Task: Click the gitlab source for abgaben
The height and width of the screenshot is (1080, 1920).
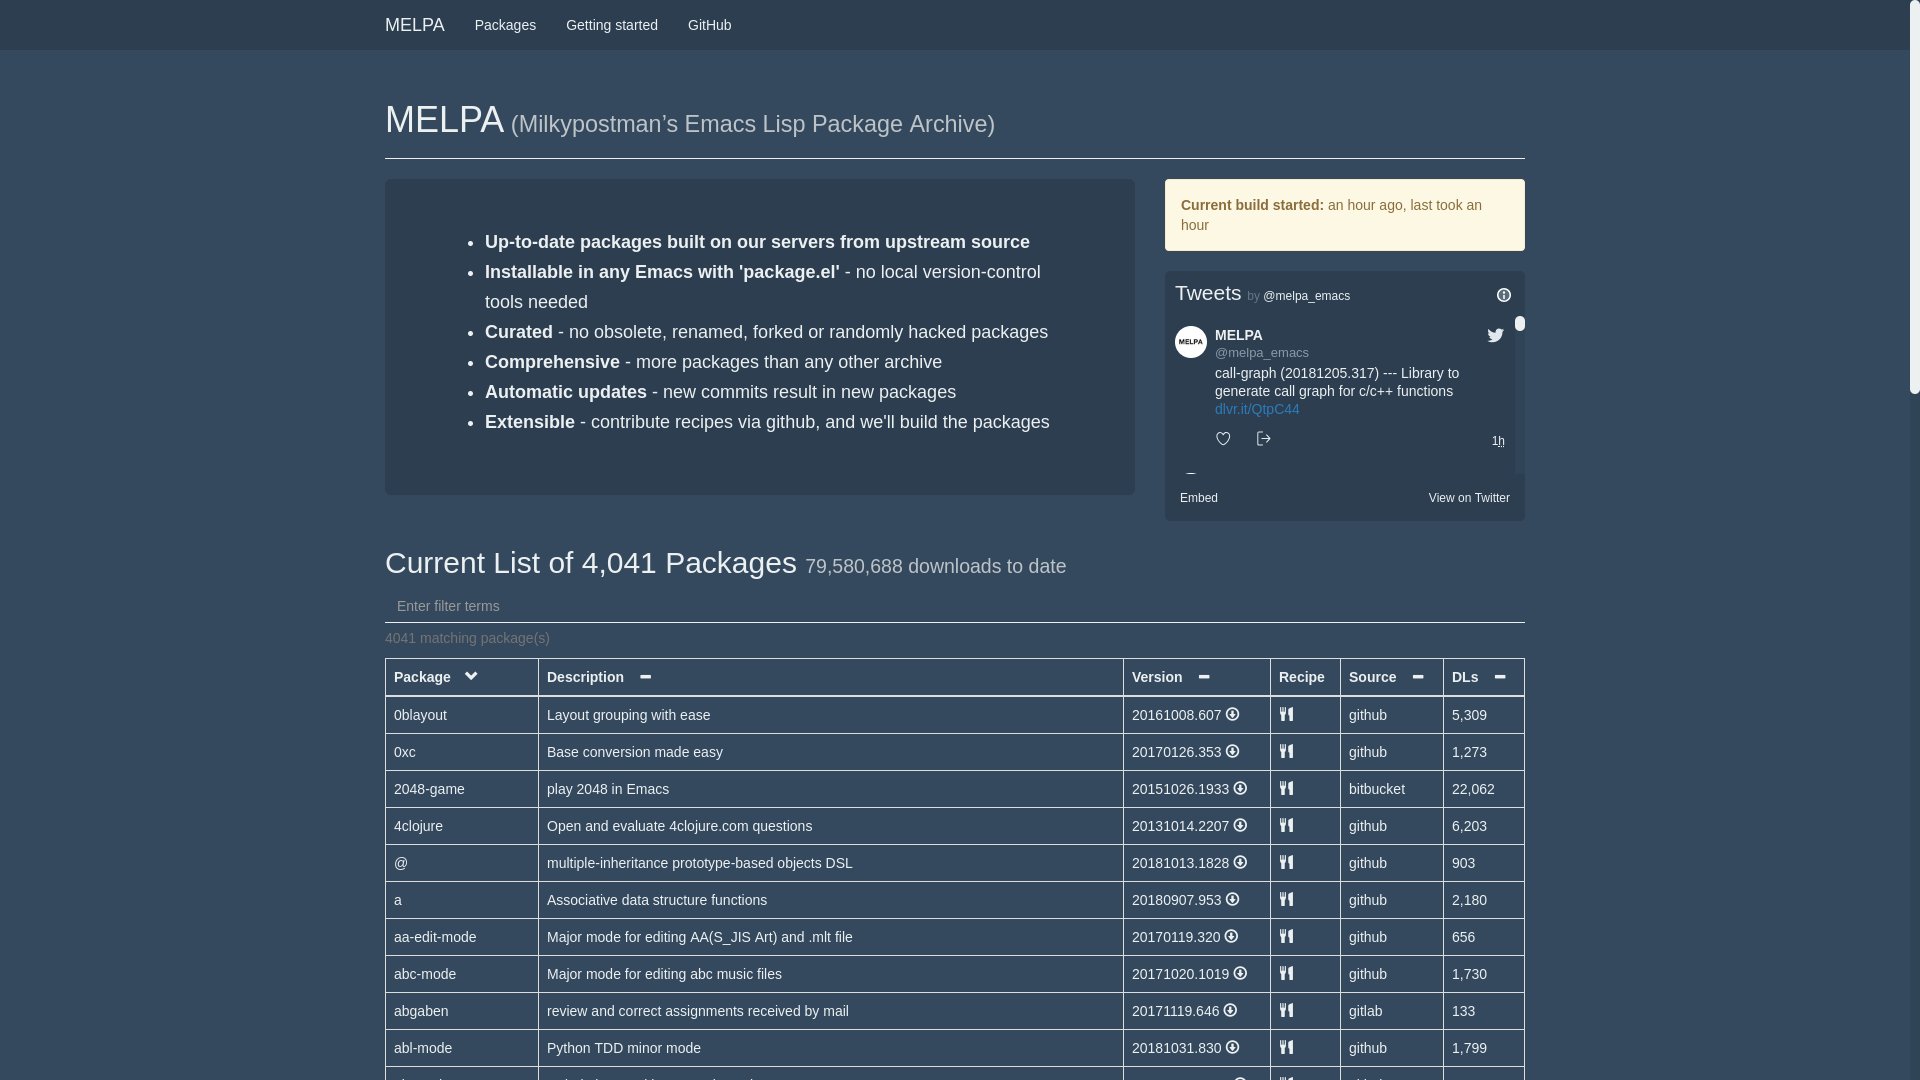Action: point(1365,1011)
